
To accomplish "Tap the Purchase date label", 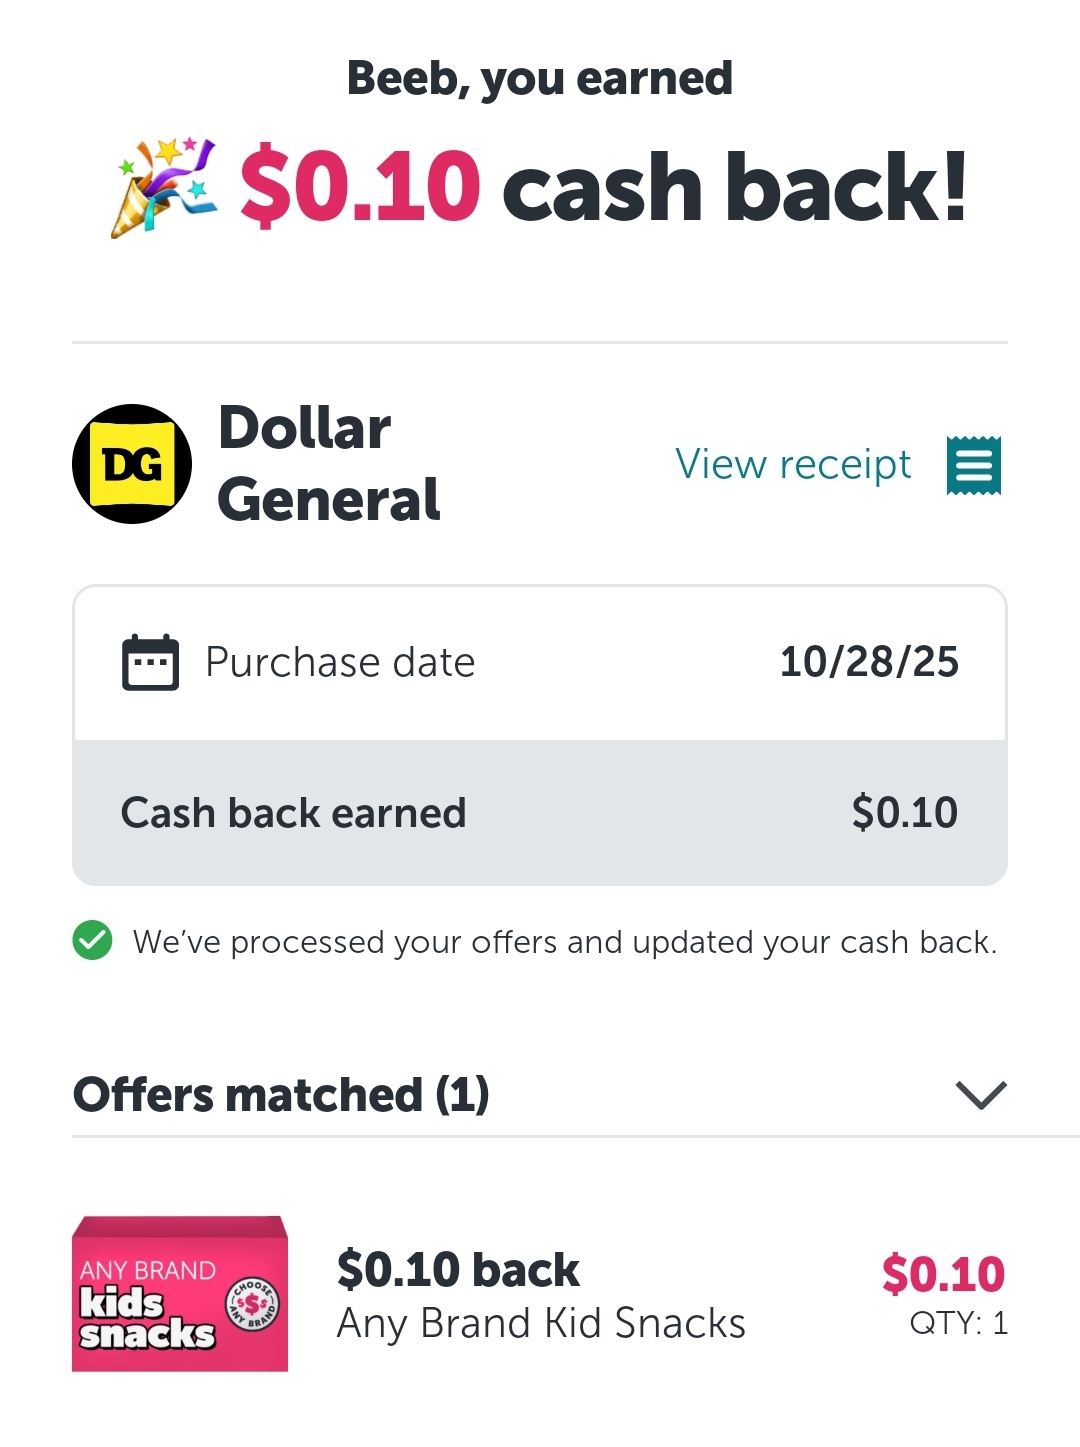I will click(x=340, y=662).
